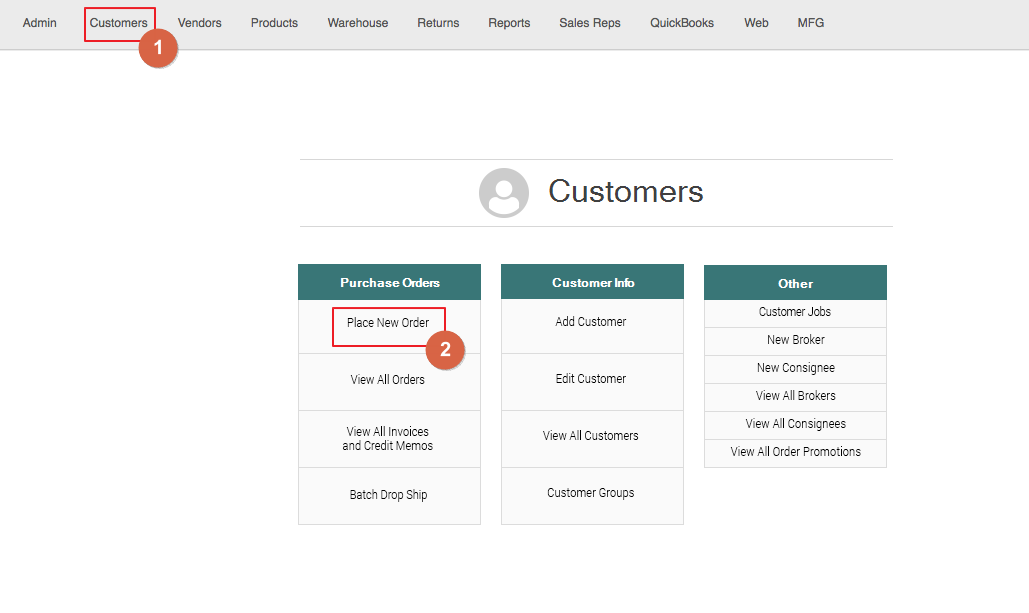Open the Customers menu in top bar
The height and width of the screenshot is (613, 1029).
pyautogui.click(x=118, y=23)
